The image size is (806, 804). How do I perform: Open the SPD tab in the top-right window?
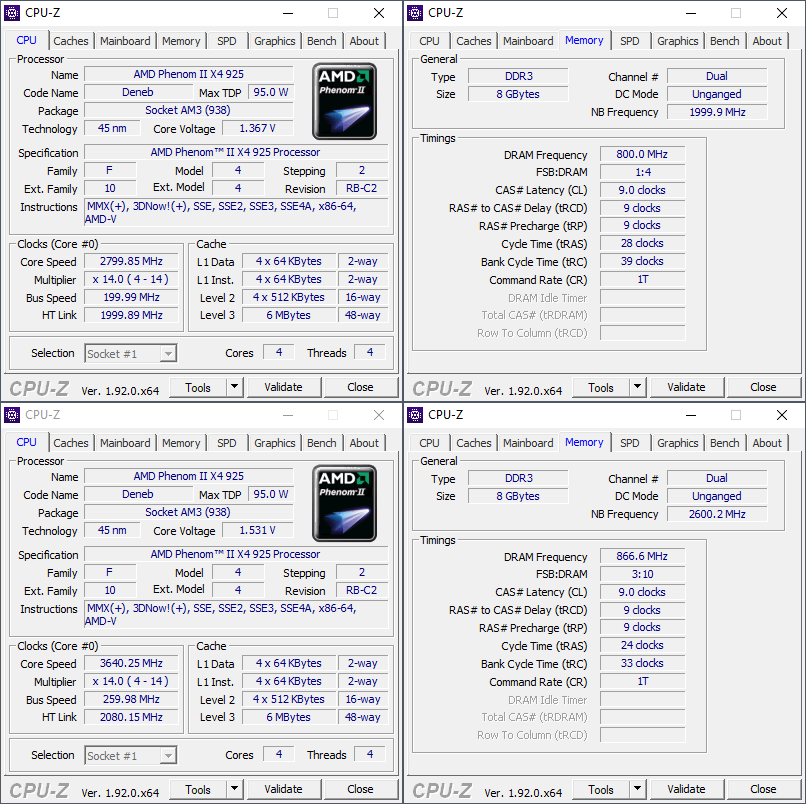pyautogui.click(x=629, y=41)
